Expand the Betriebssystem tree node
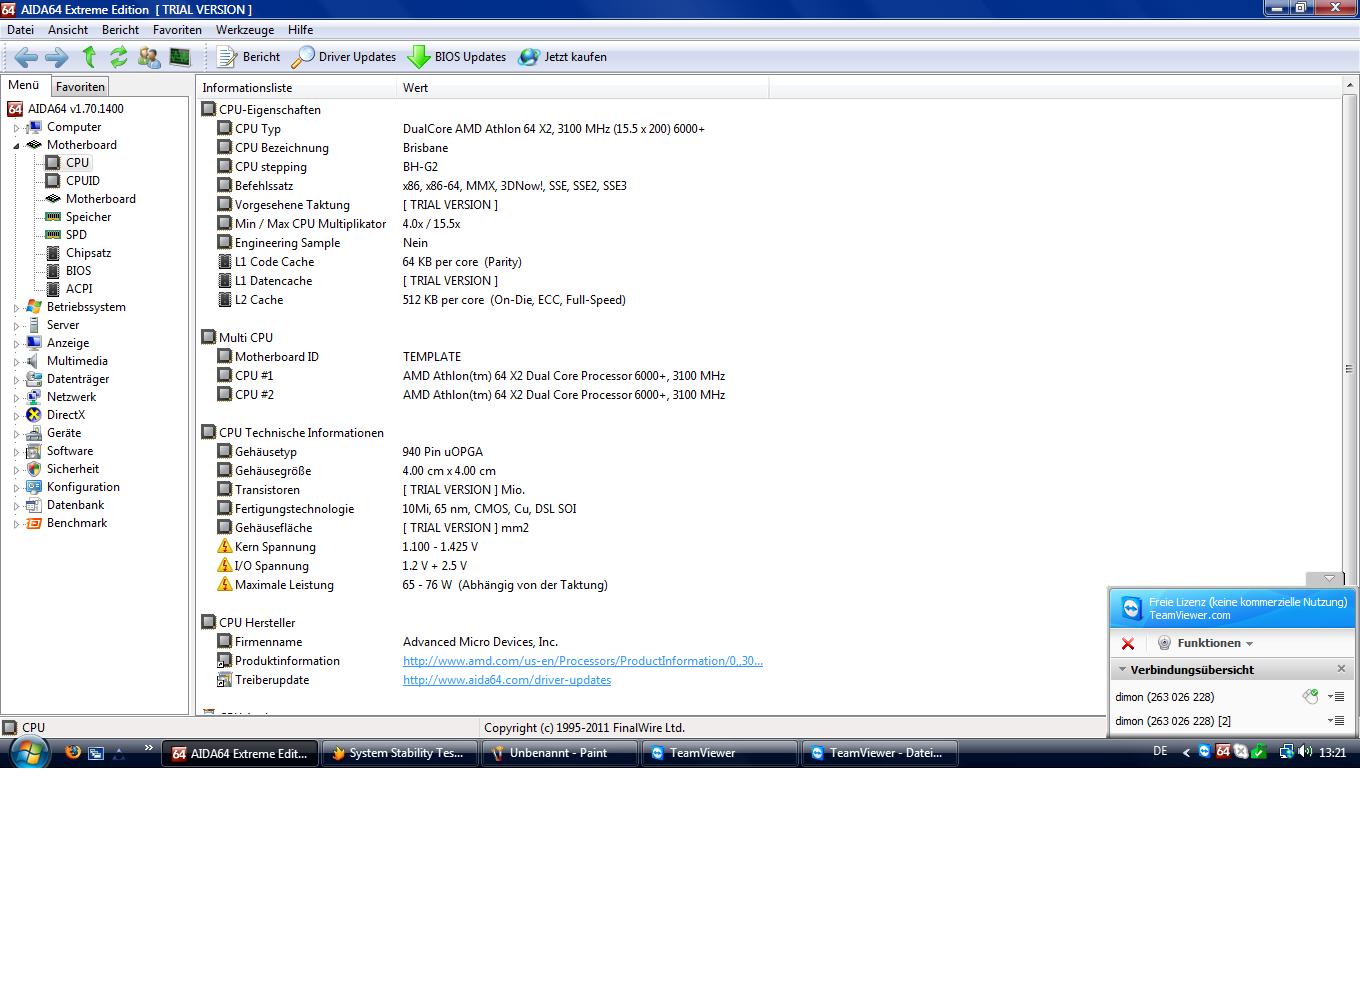 (x=16, y=308)
